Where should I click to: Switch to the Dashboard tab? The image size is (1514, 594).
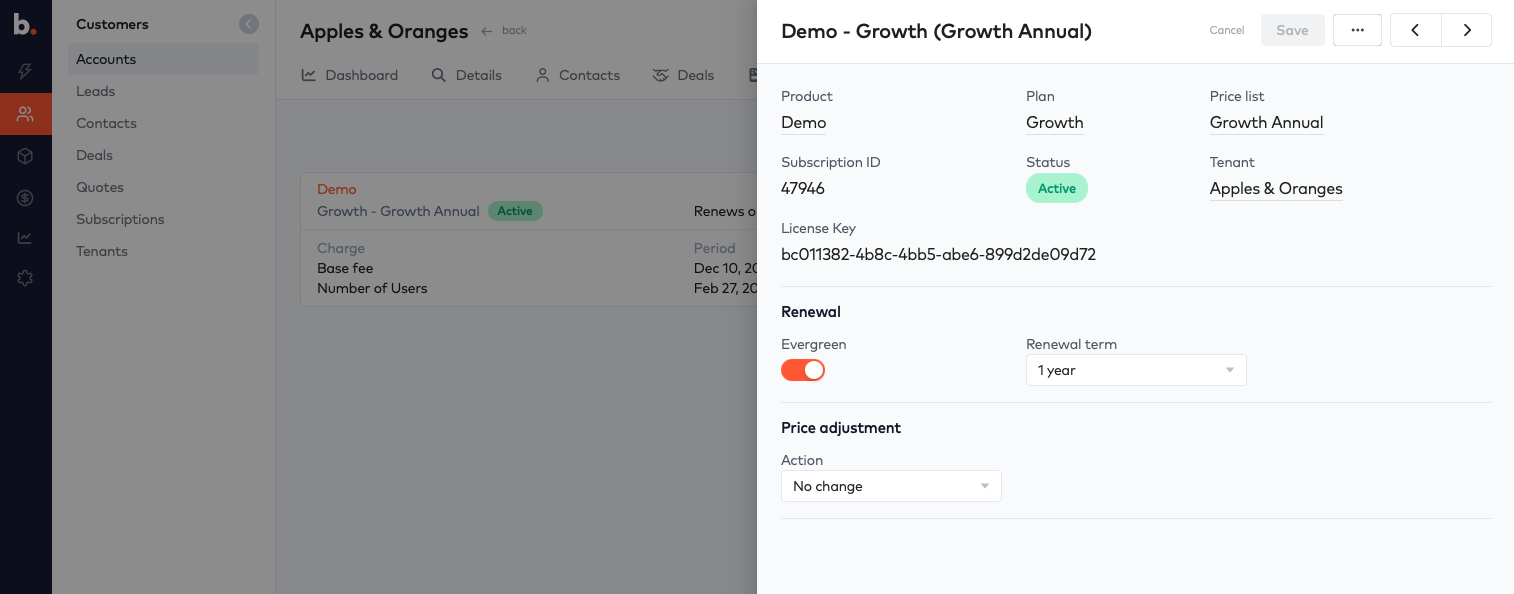tap(350, 75)
